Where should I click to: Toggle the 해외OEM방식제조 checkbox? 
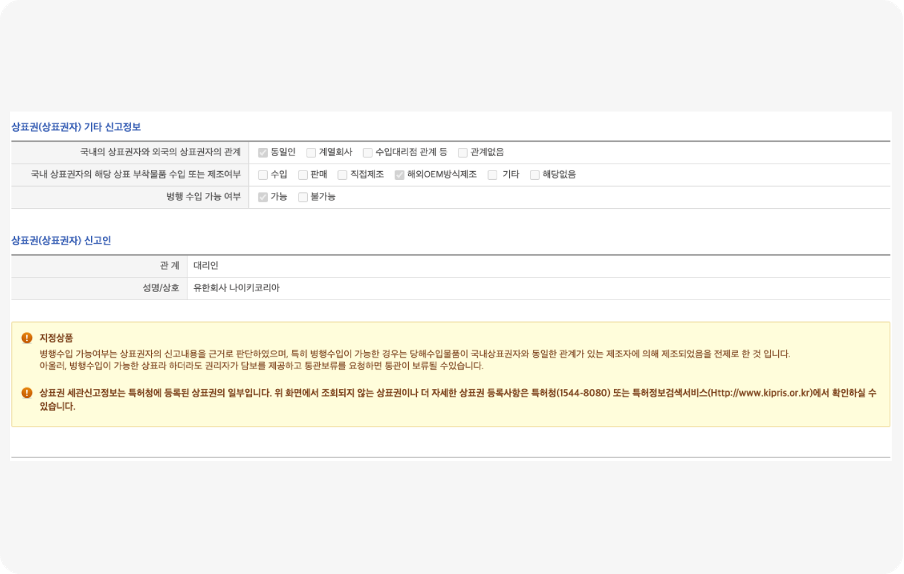tap(399, 175)
